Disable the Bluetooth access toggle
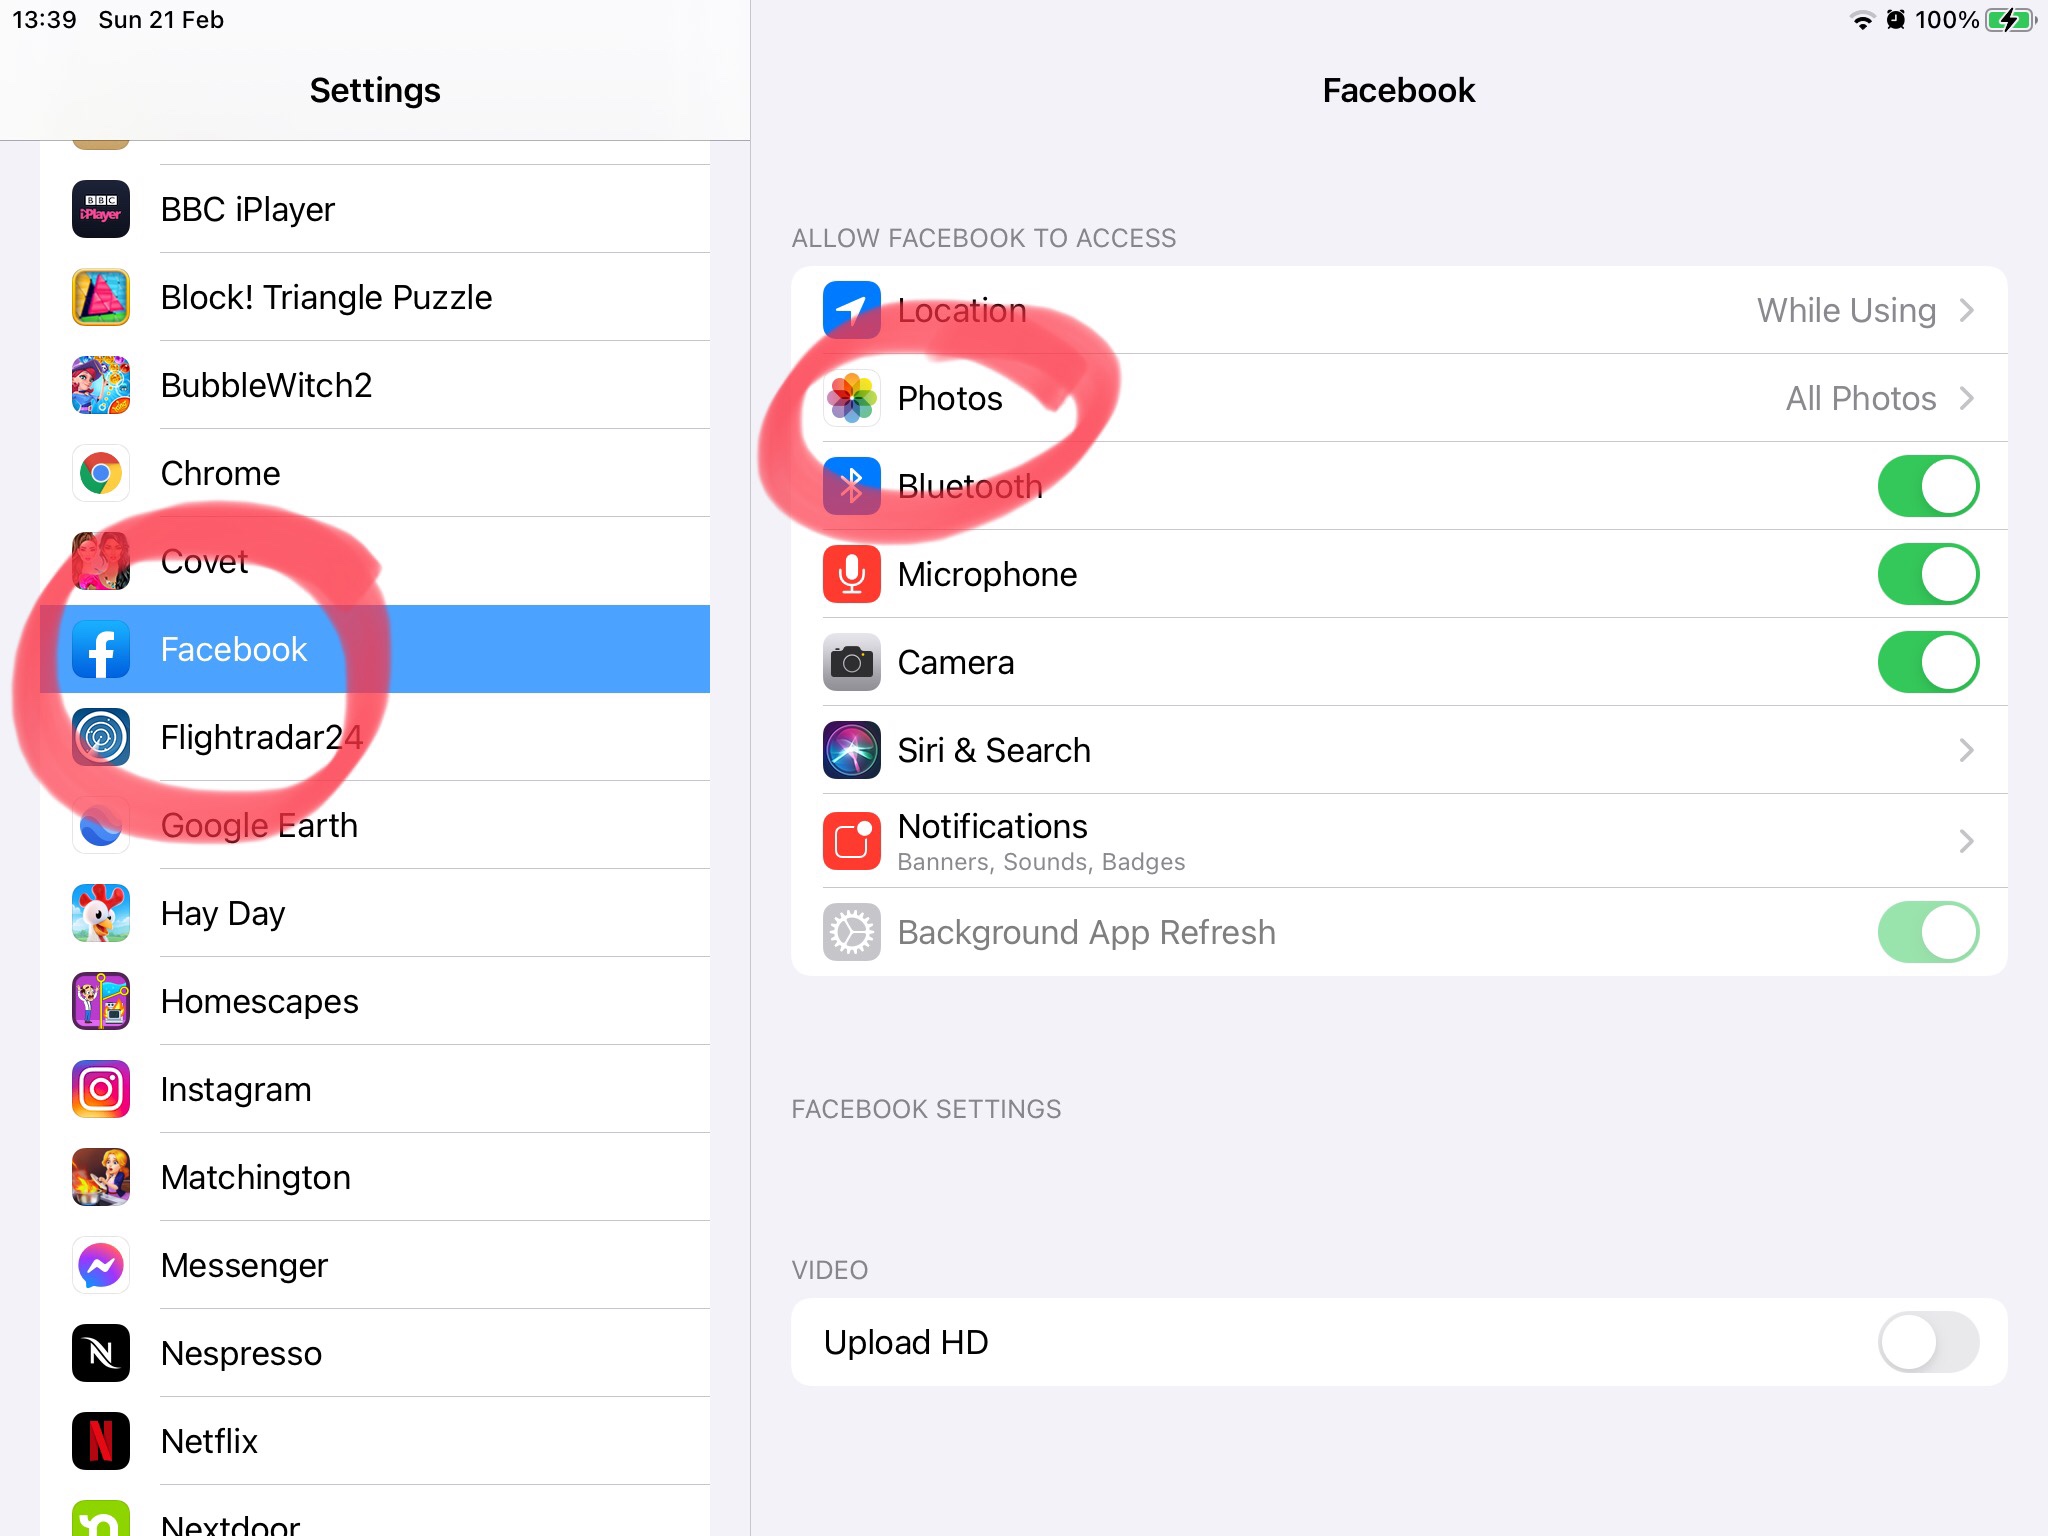The width and height of the screenshot is (2048, 1536). pos(1928,486)
